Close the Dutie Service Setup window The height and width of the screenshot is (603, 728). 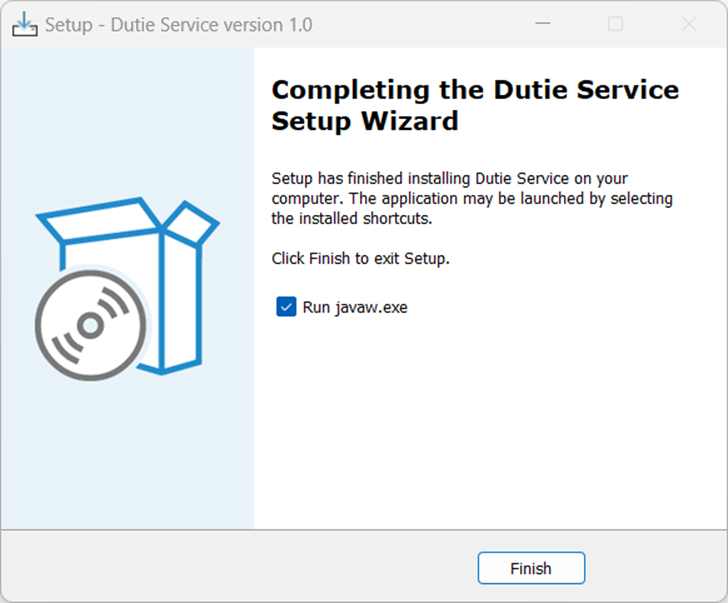tap(688, 24)
